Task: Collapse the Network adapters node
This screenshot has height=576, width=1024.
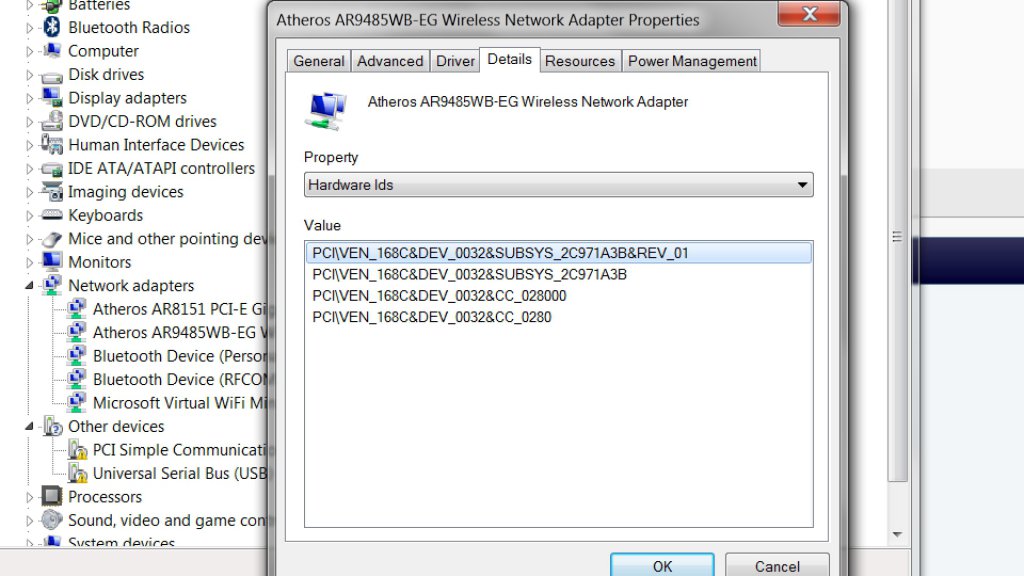Action: point(29,285)
